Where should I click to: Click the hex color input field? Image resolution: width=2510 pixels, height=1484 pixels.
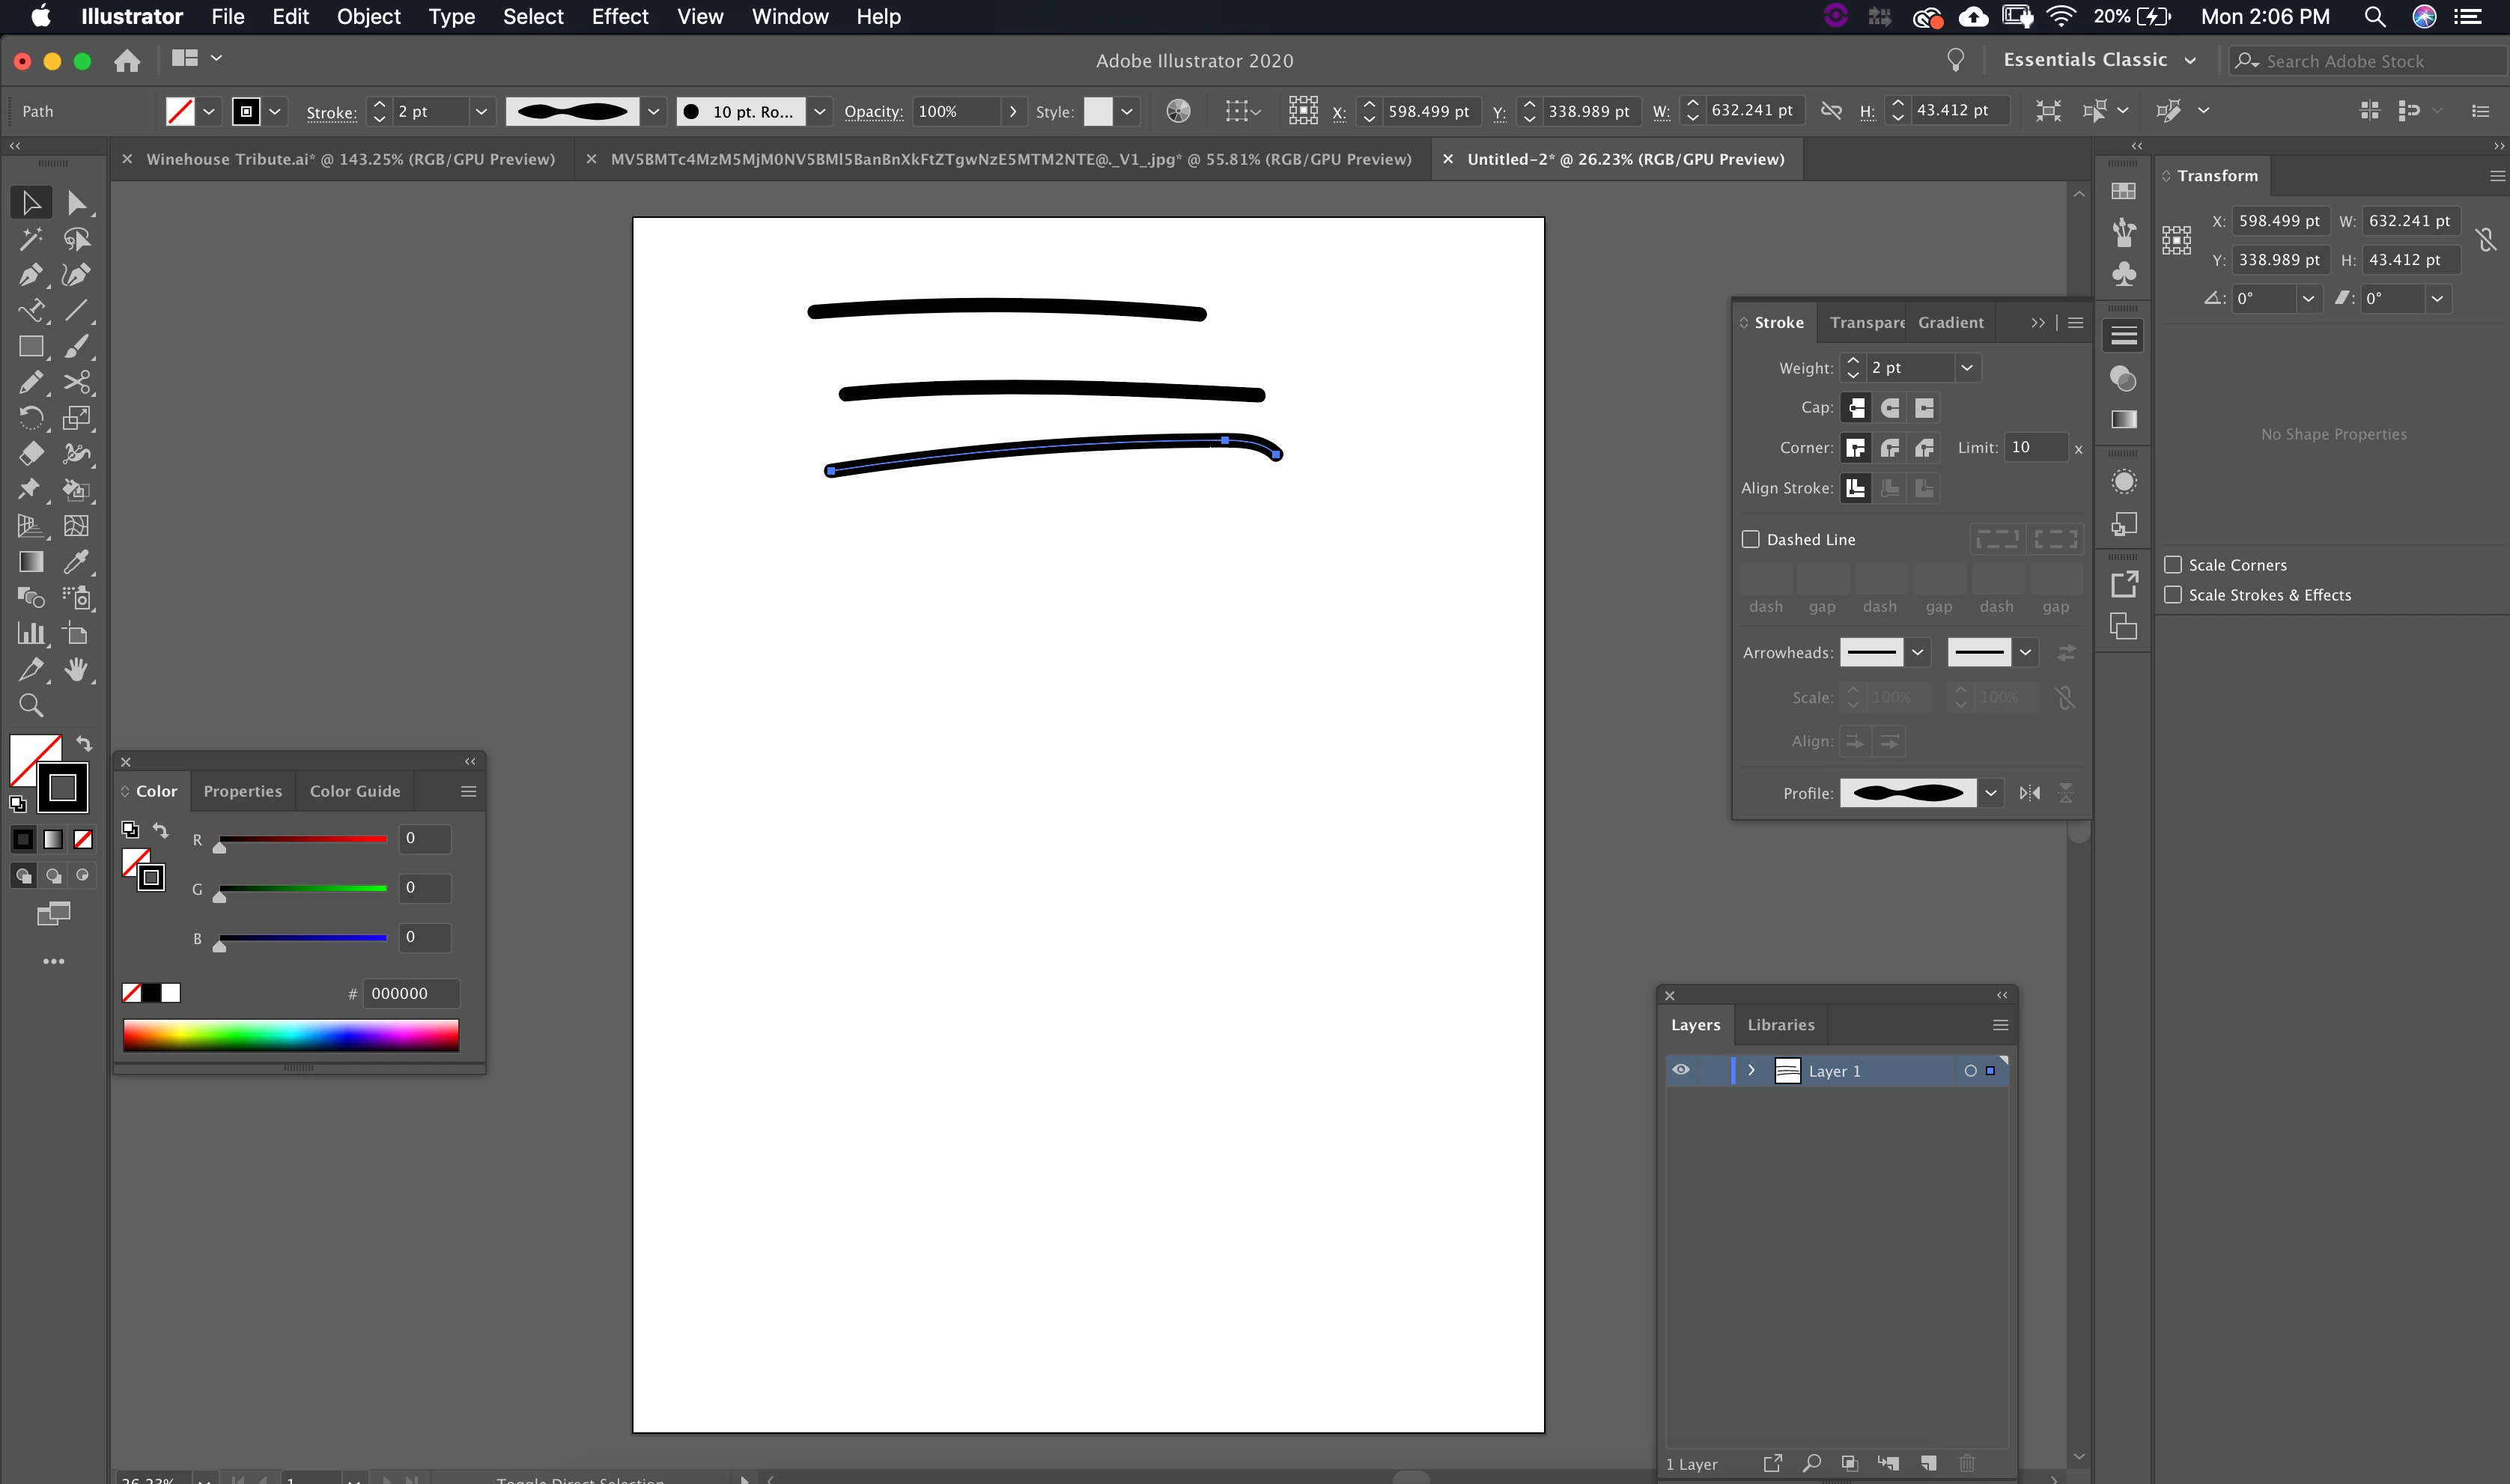click(x=411, y=993)
